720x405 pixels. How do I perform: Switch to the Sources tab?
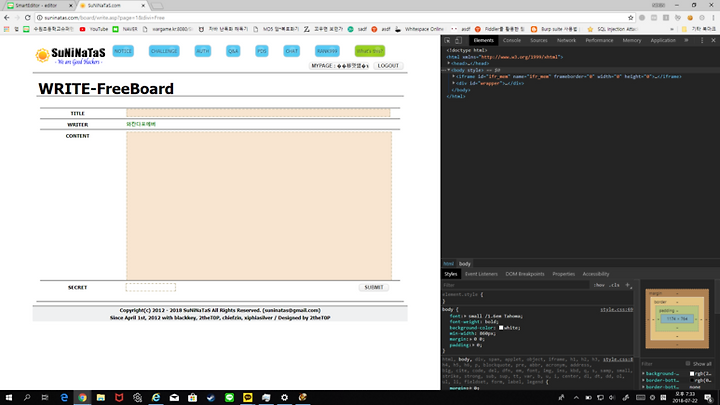tap(539, 40)
